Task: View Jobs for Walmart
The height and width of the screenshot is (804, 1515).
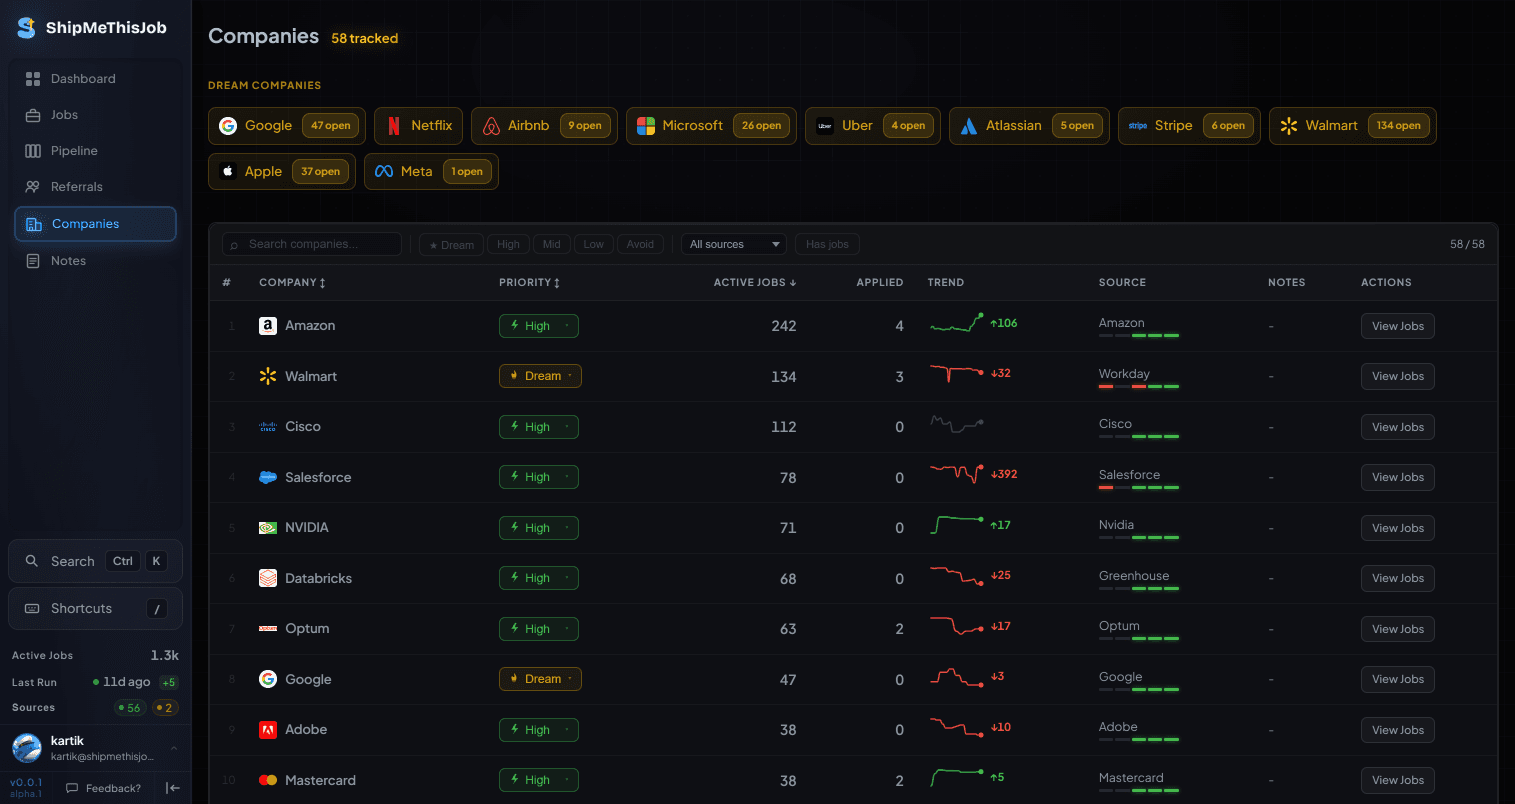Action: pyautogui.click(x=1398, y=376)
